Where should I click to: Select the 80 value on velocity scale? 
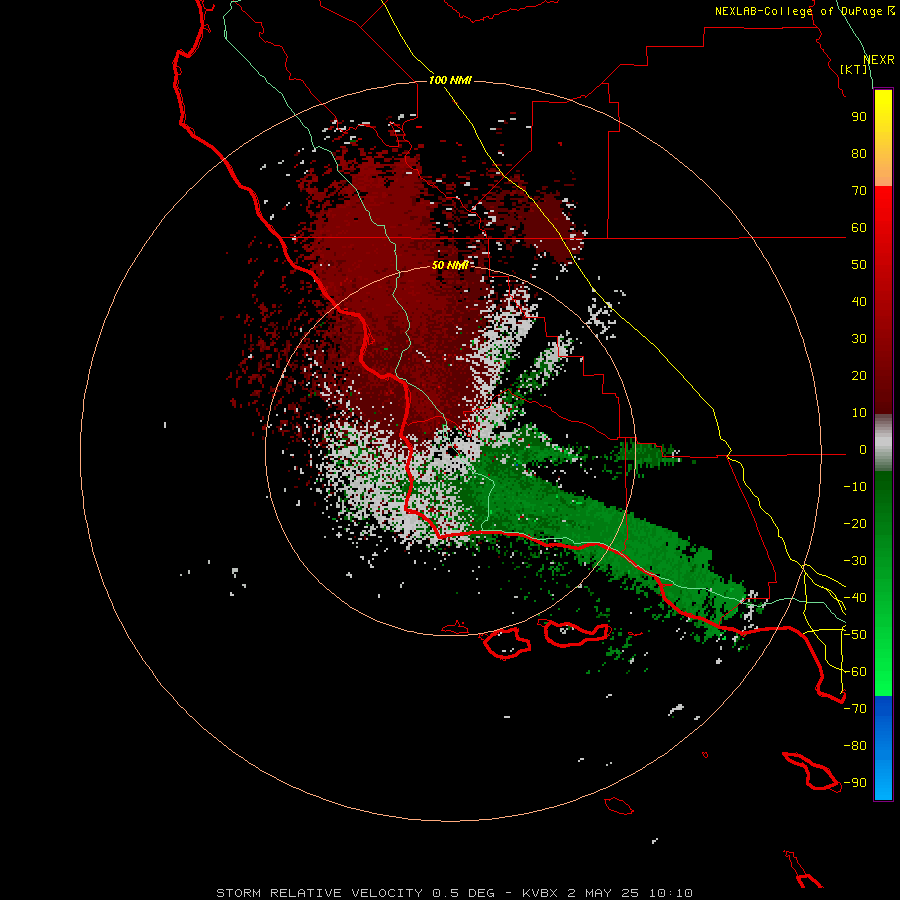pos(859,154)
